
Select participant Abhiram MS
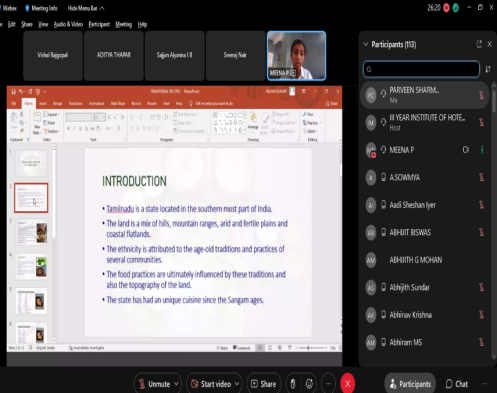[425, 342]
